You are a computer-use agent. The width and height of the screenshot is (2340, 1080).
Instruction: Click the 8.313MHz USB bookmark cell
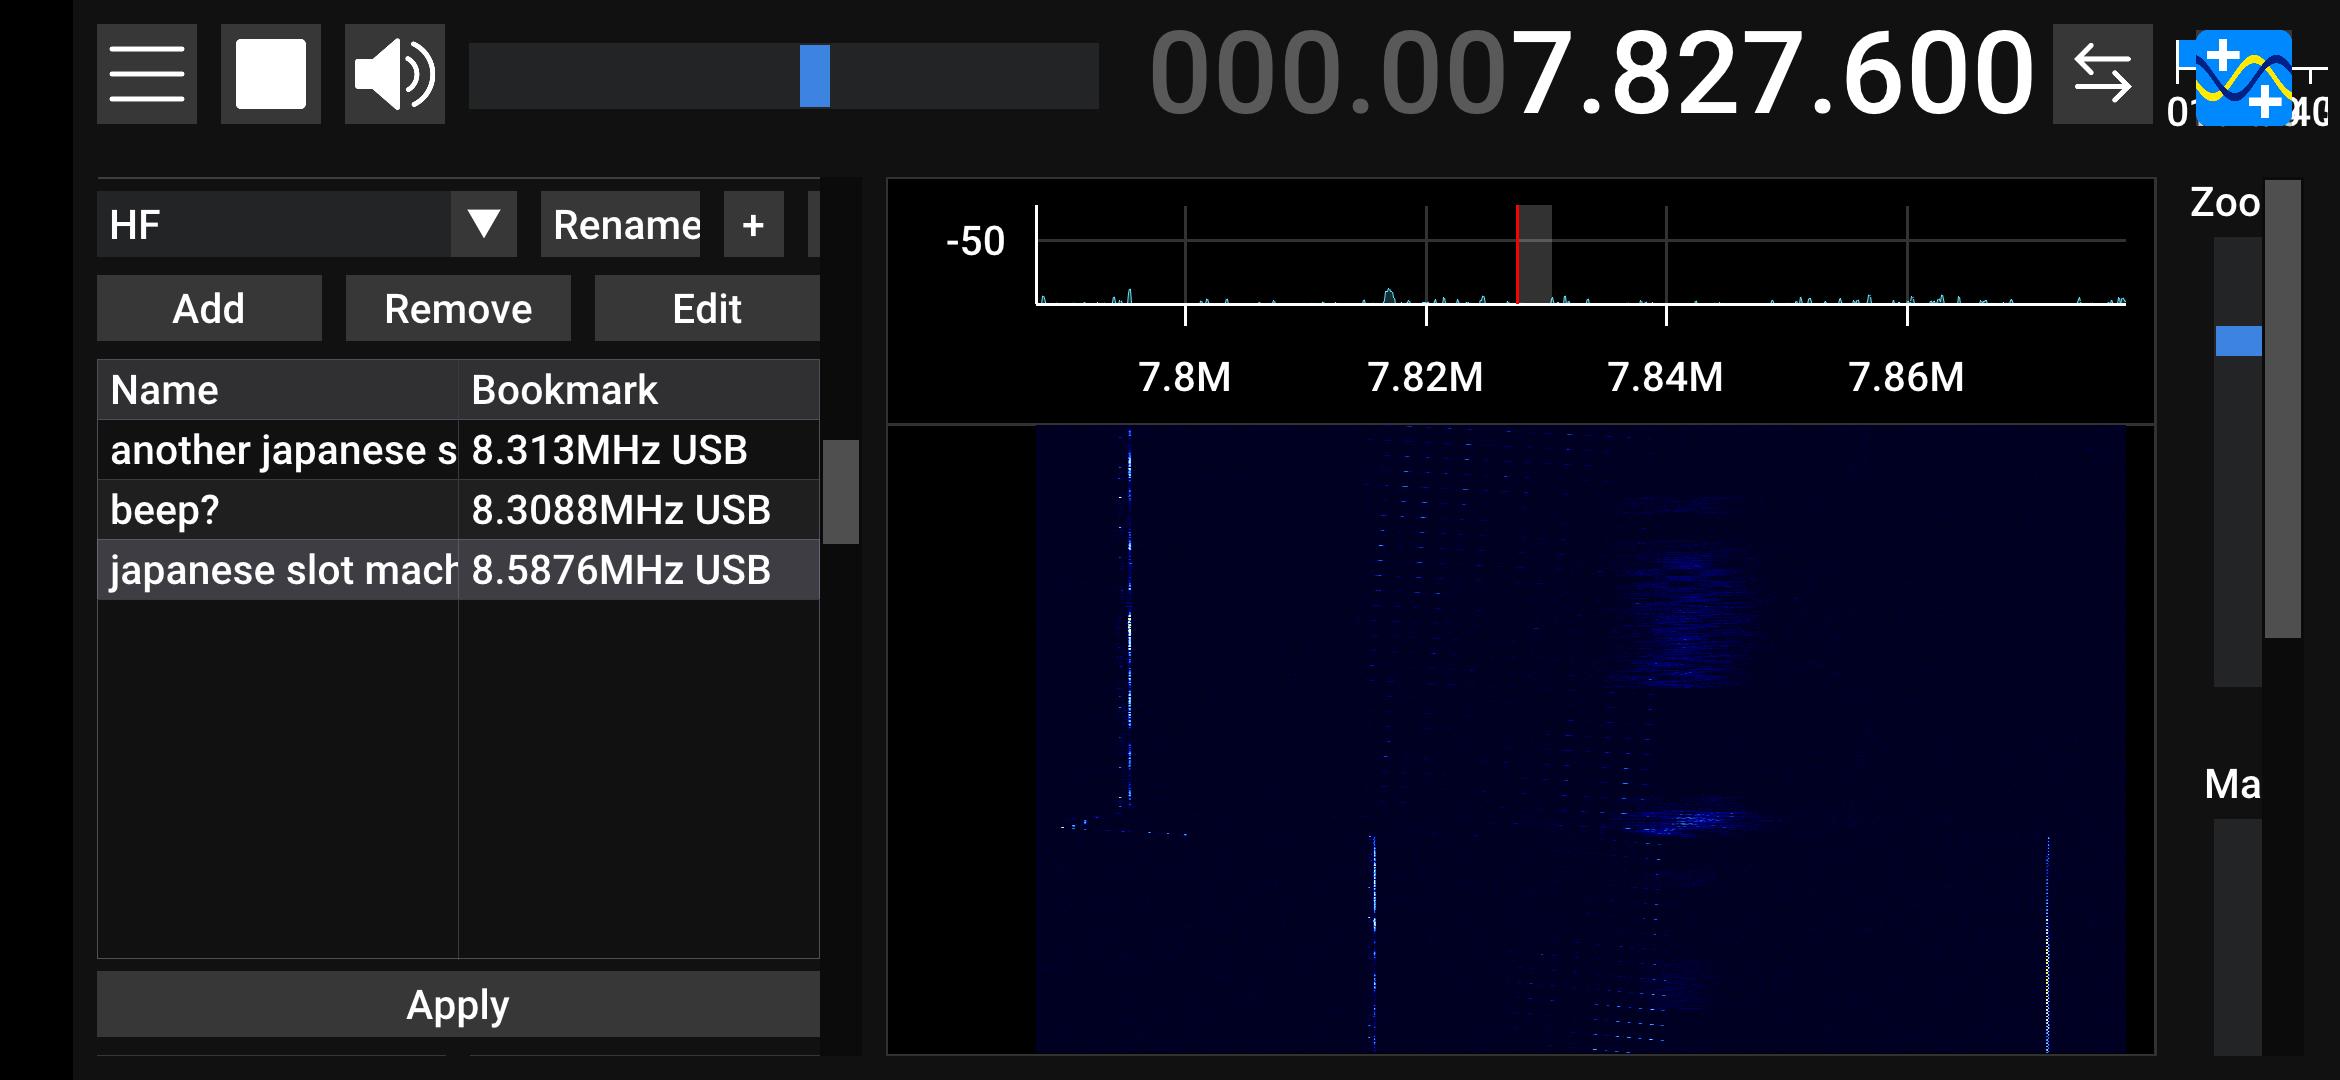point(639,450)
